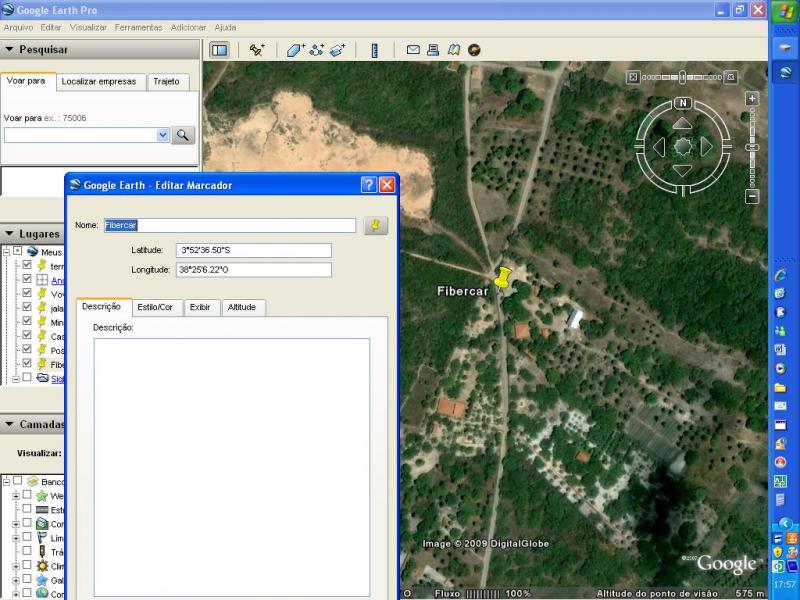This screenshot has width=800, height=600.
Task: Click the look-right arrow on navigation ring
Action: click(706, 147)
